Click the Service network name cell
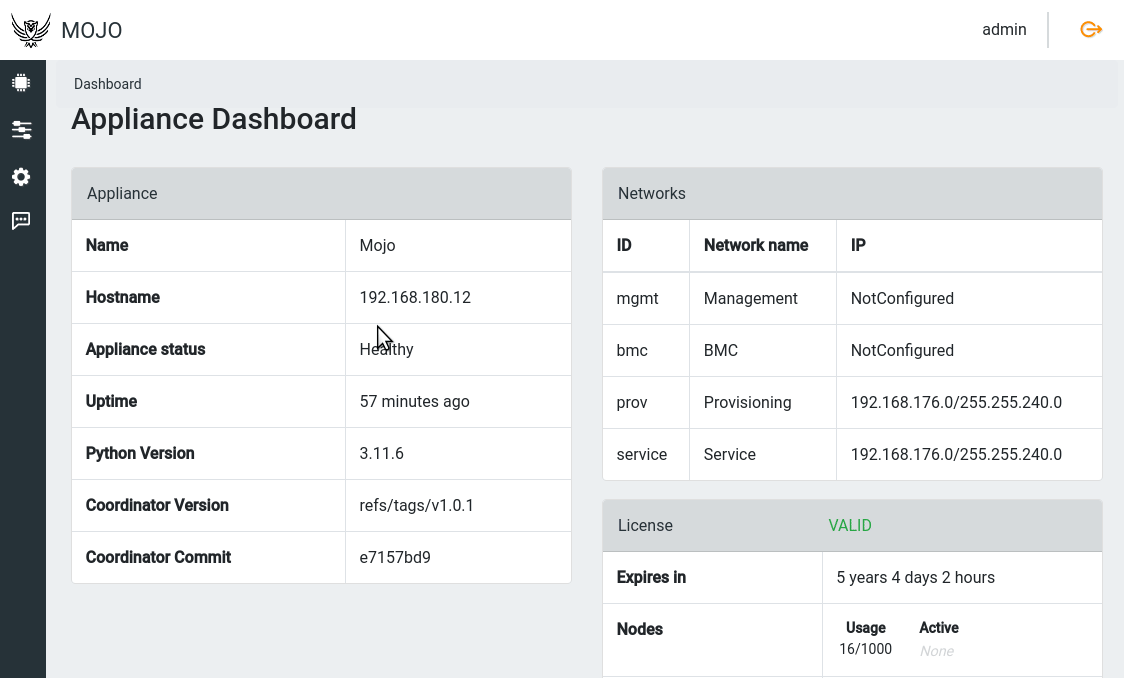This screenshot has width=1124, height=678. 730,455
